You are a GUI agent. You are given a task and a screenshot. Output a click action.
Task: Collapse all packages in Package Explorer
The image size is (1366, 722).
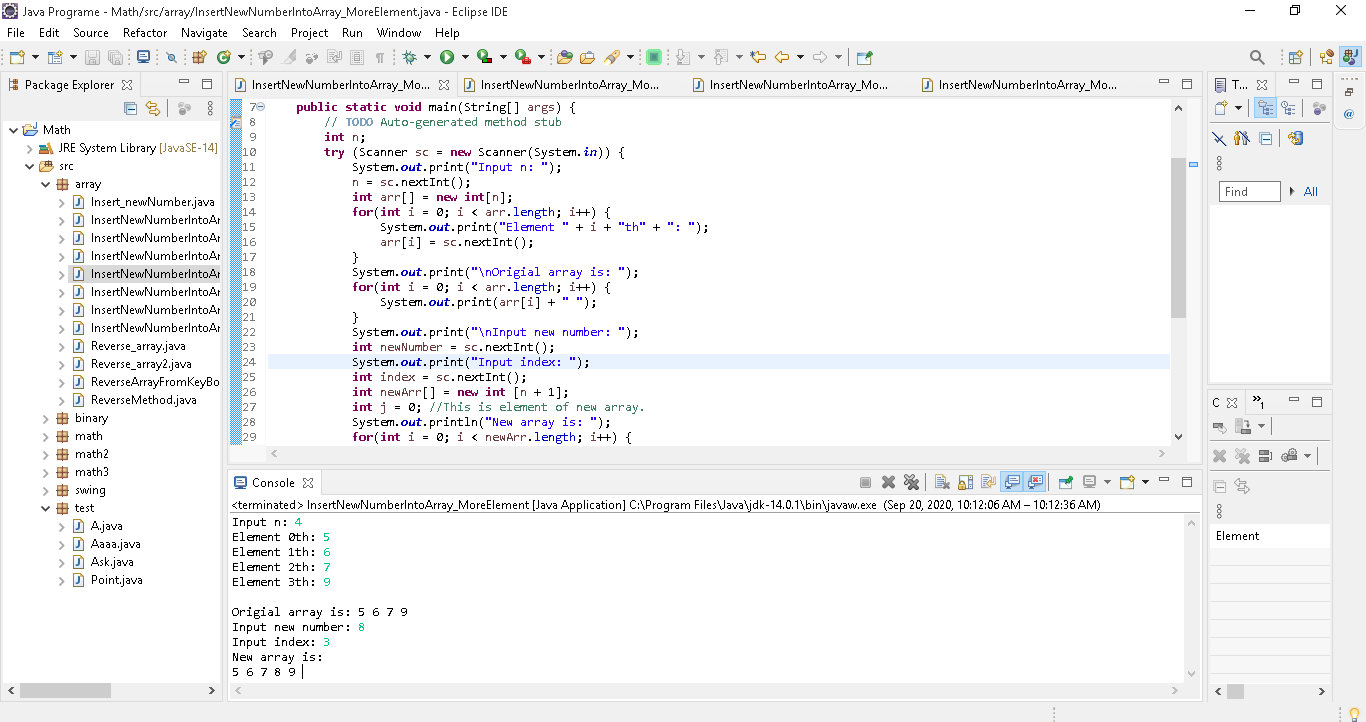(130, 109)
